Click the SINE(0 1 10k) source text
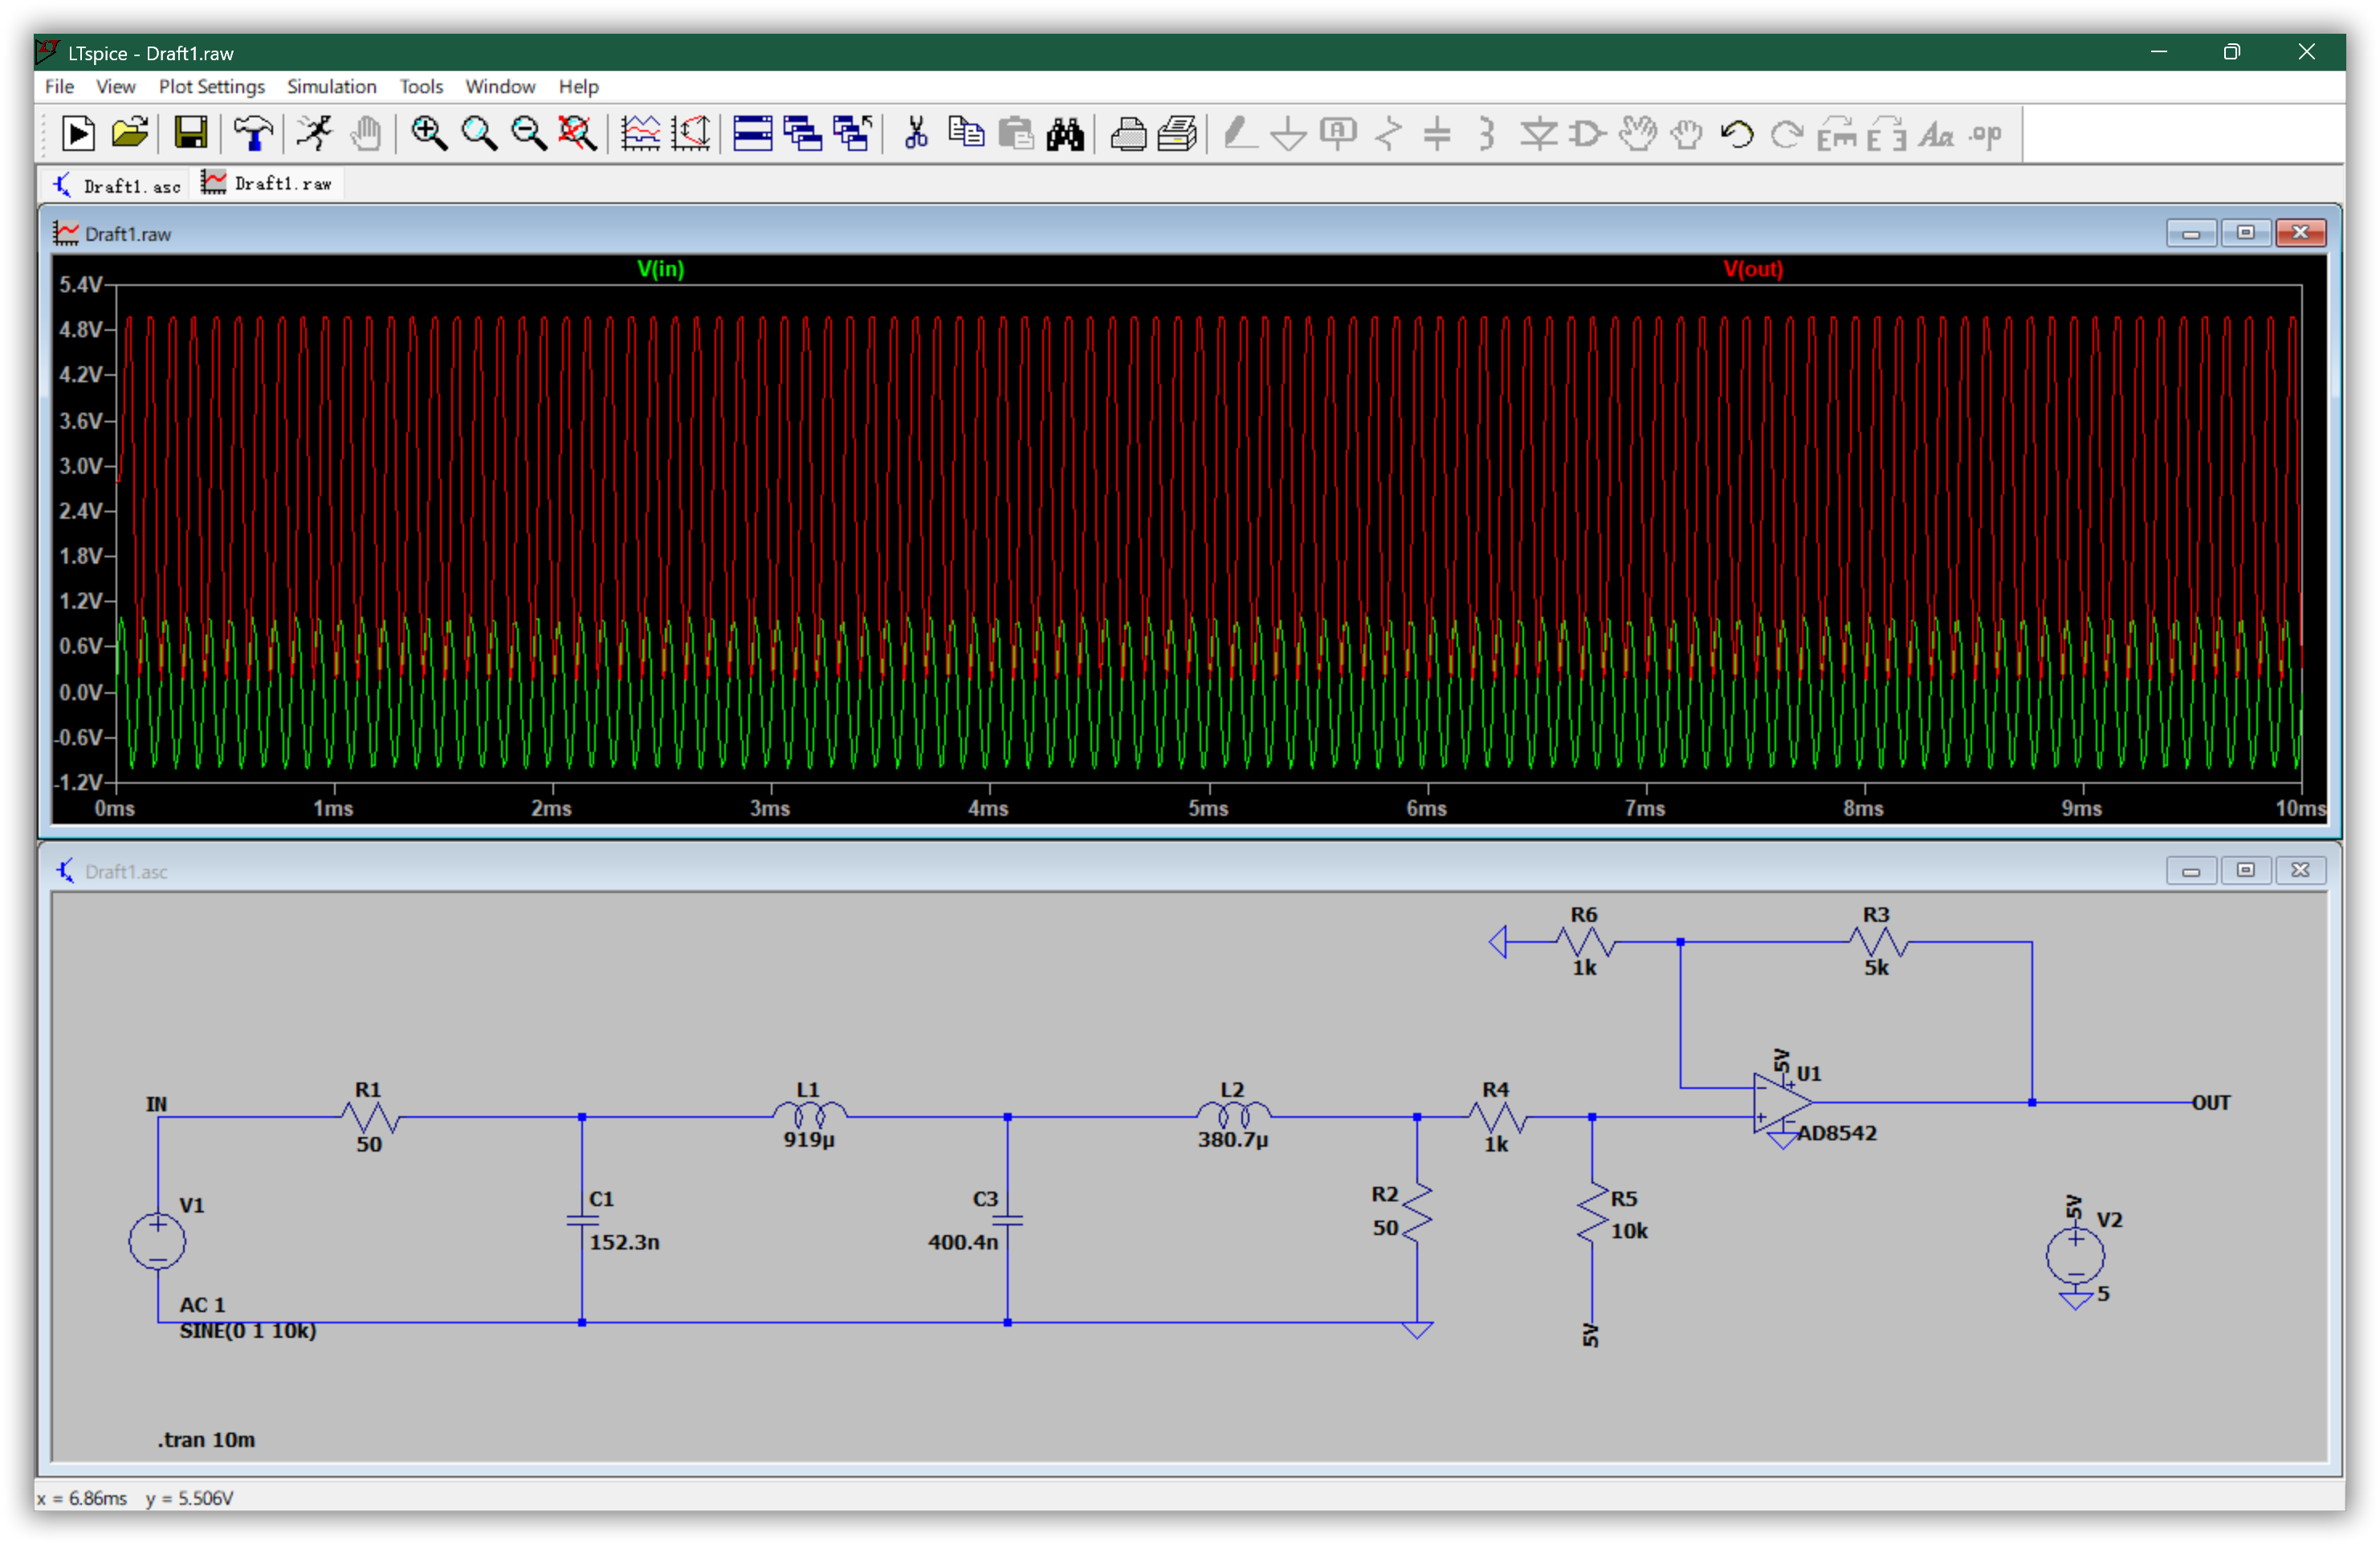Viewport: 2380px width, 1545px height. tap(248, 1330)
